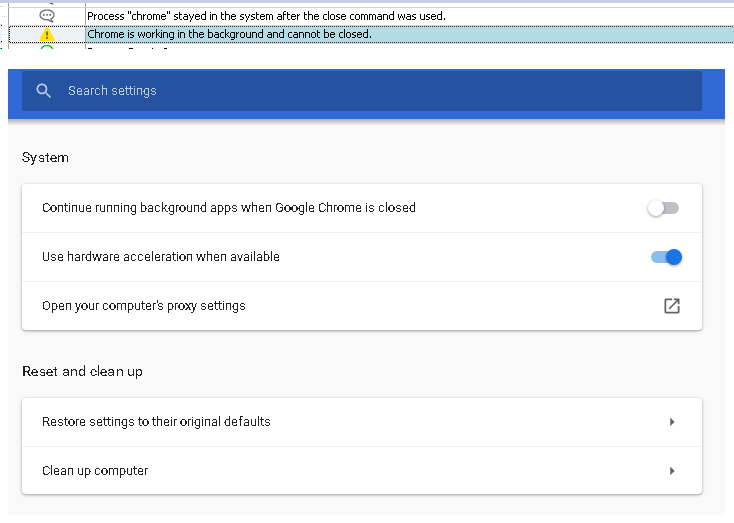Click the external link icon for proxy settings

pyautogui.click(x=672, y=306)
